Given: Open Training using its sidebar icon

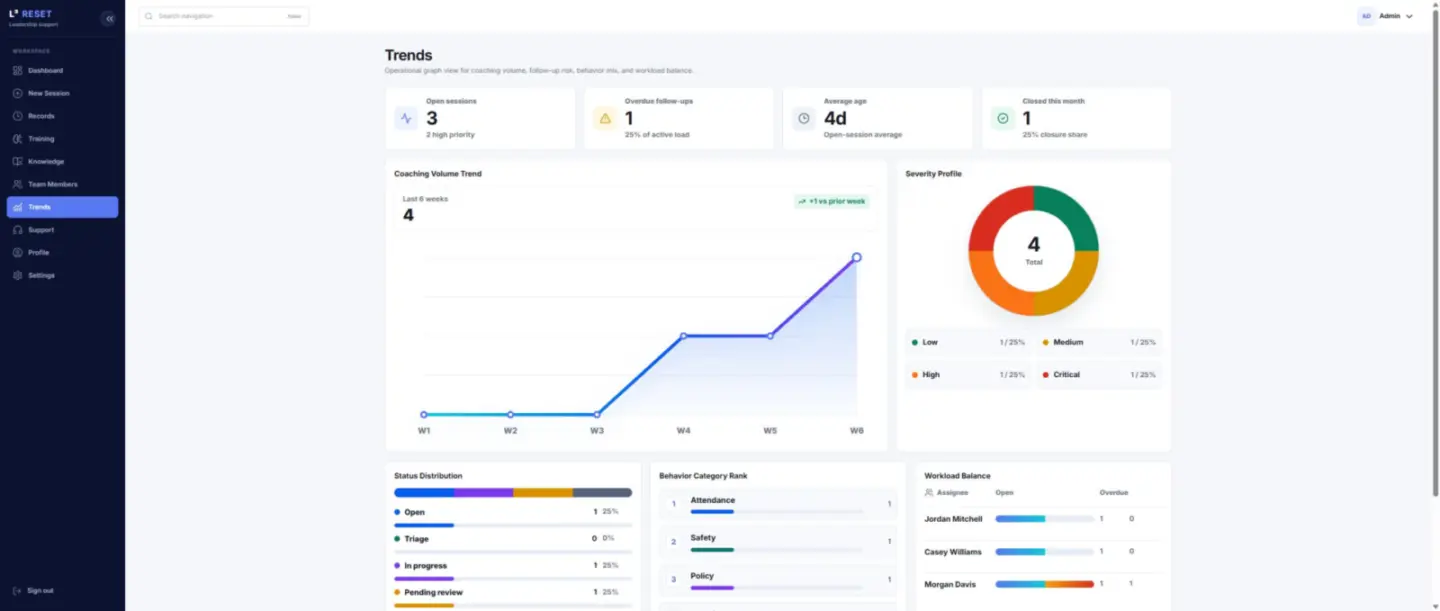Looking at the screenshot, I should [18, 139].
